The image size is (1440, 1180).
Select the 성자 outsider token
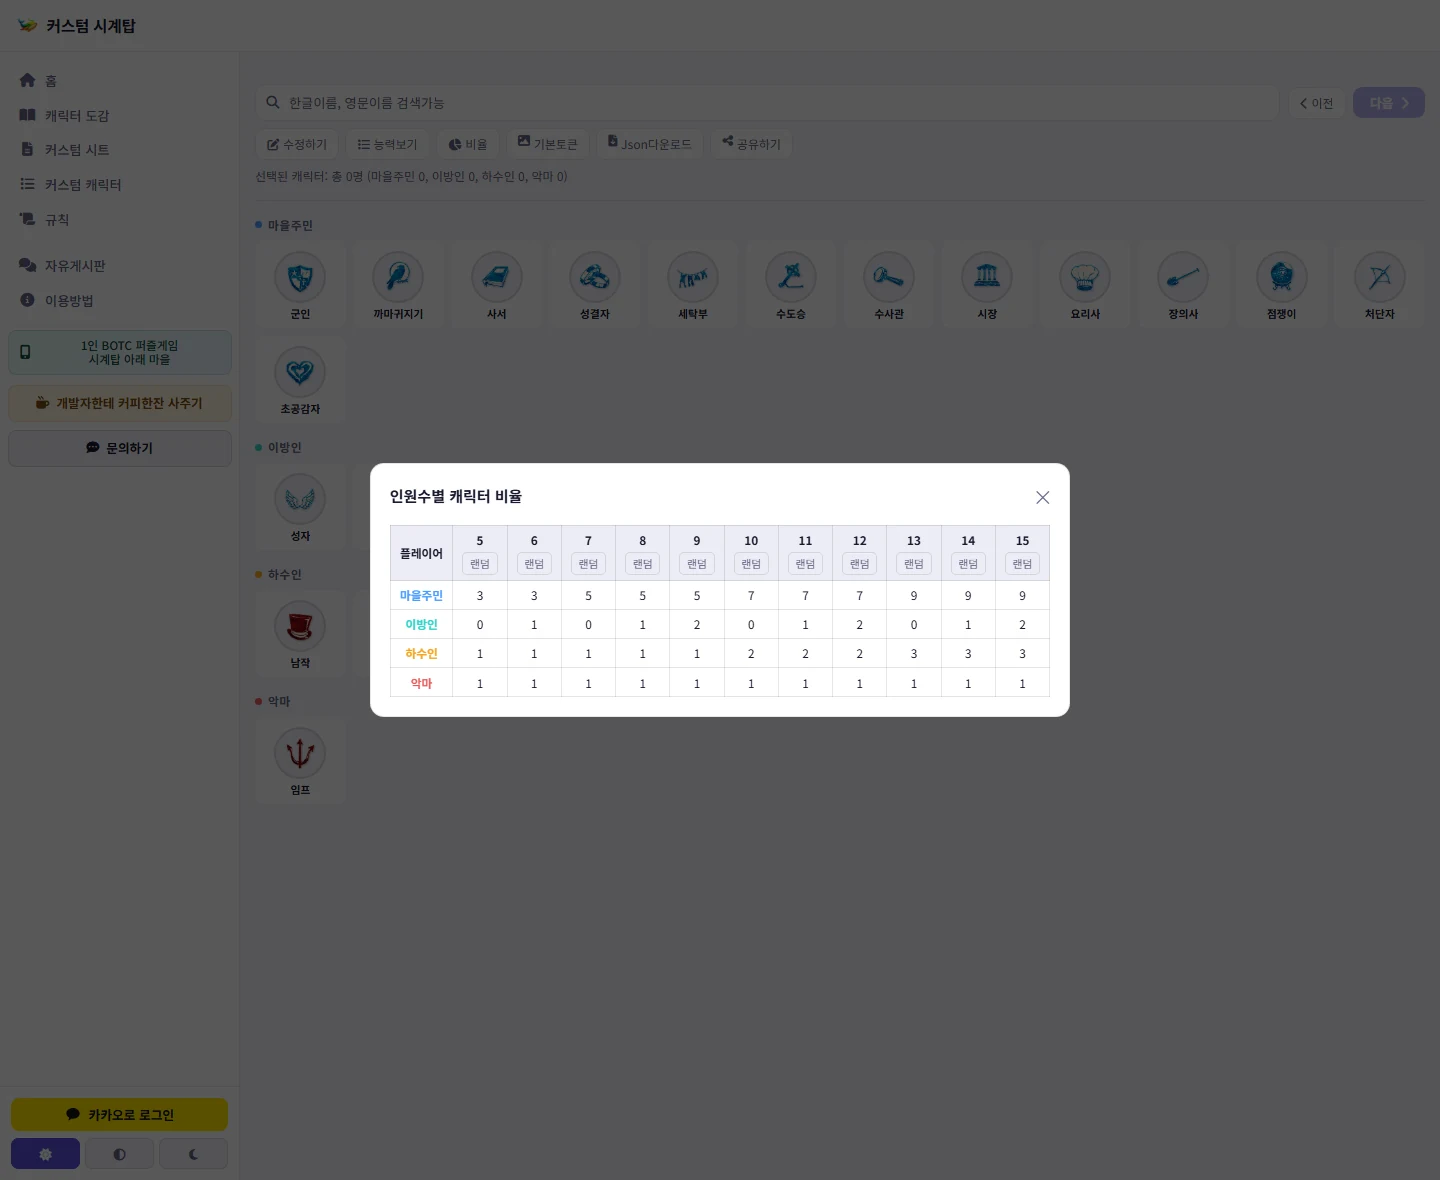click(x=300, y=506)
